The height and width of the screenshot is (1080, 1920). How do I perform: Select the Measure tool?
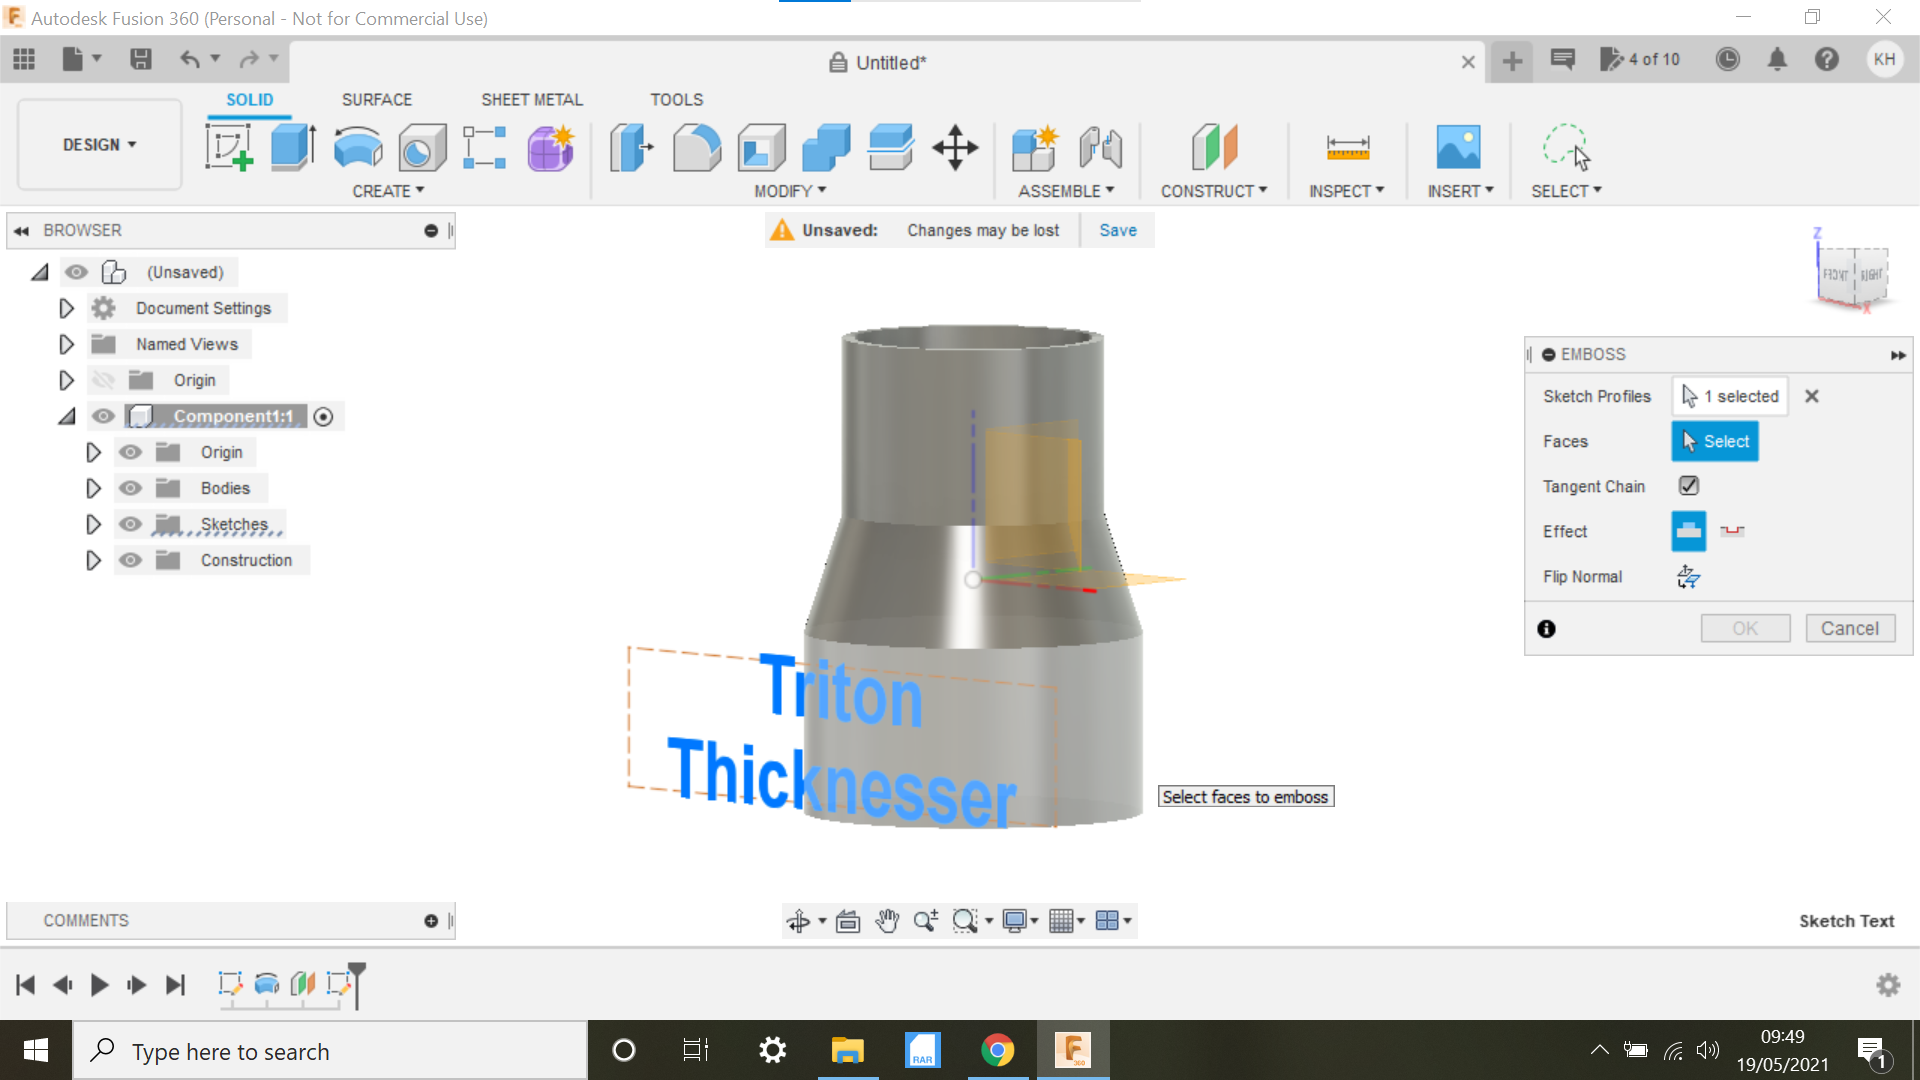tap(1347, 148)
